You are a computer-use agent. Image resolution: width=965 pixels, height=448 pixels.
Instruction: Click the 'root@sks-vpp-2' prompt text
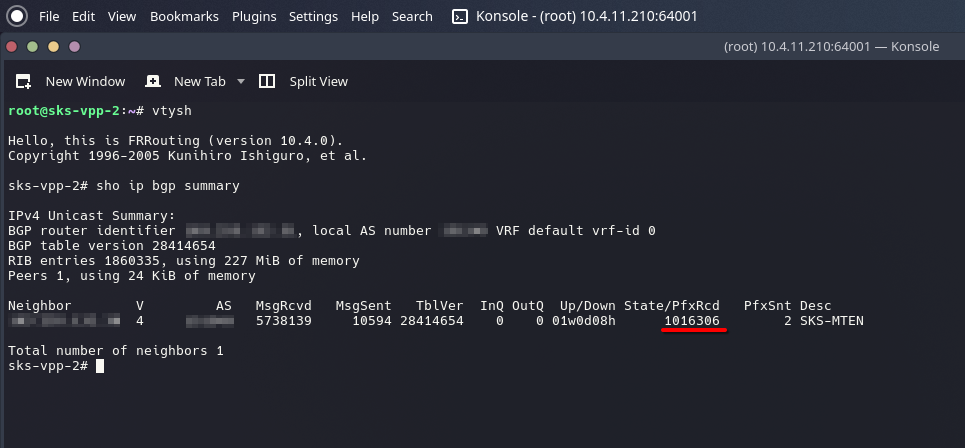63,111
